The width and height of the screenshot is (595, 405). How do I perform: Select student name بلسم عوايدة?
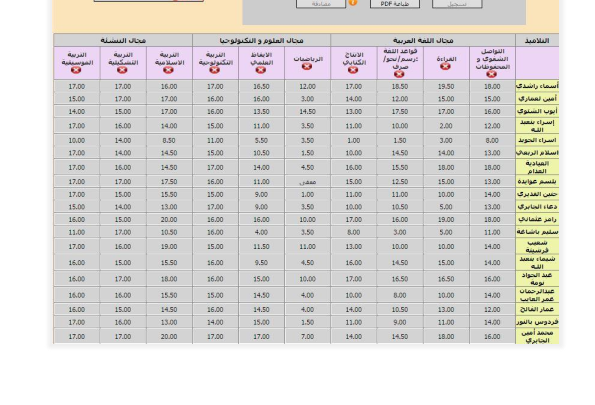tap(537, 181)
